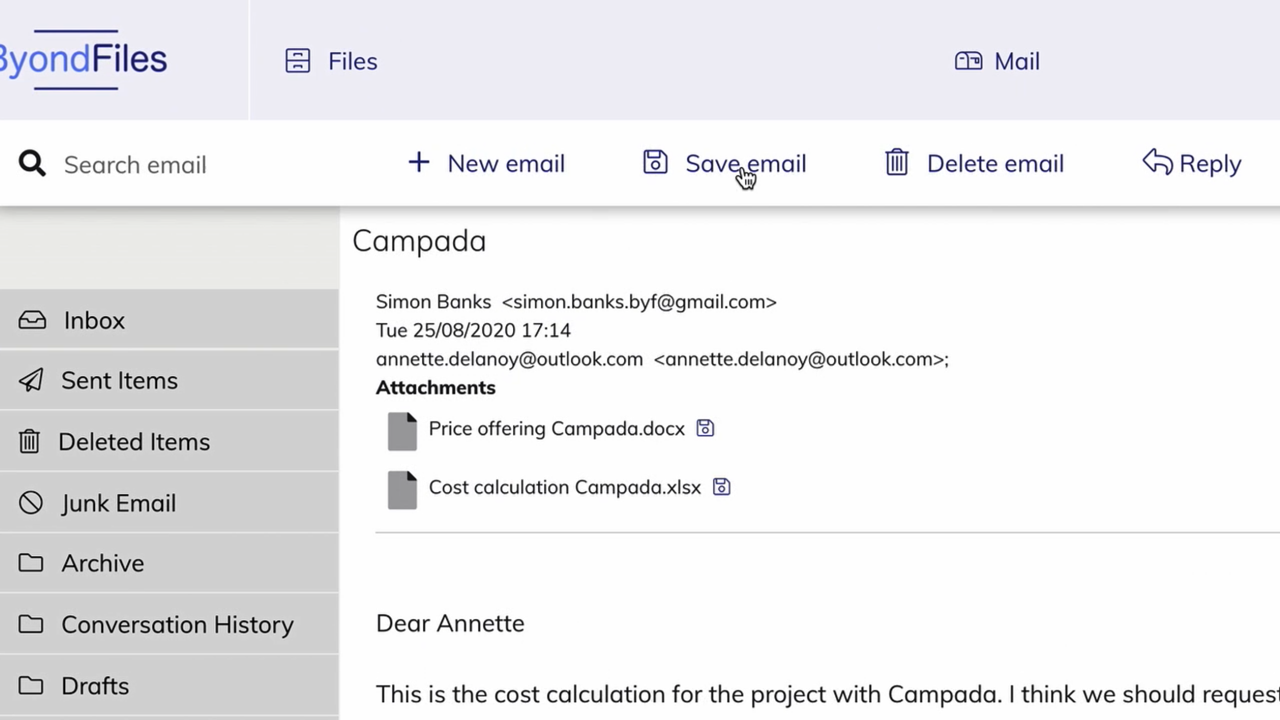This screenshot has width=1280, height=720.
Task: Select the New email plus icon
Action: pos(418,163)
